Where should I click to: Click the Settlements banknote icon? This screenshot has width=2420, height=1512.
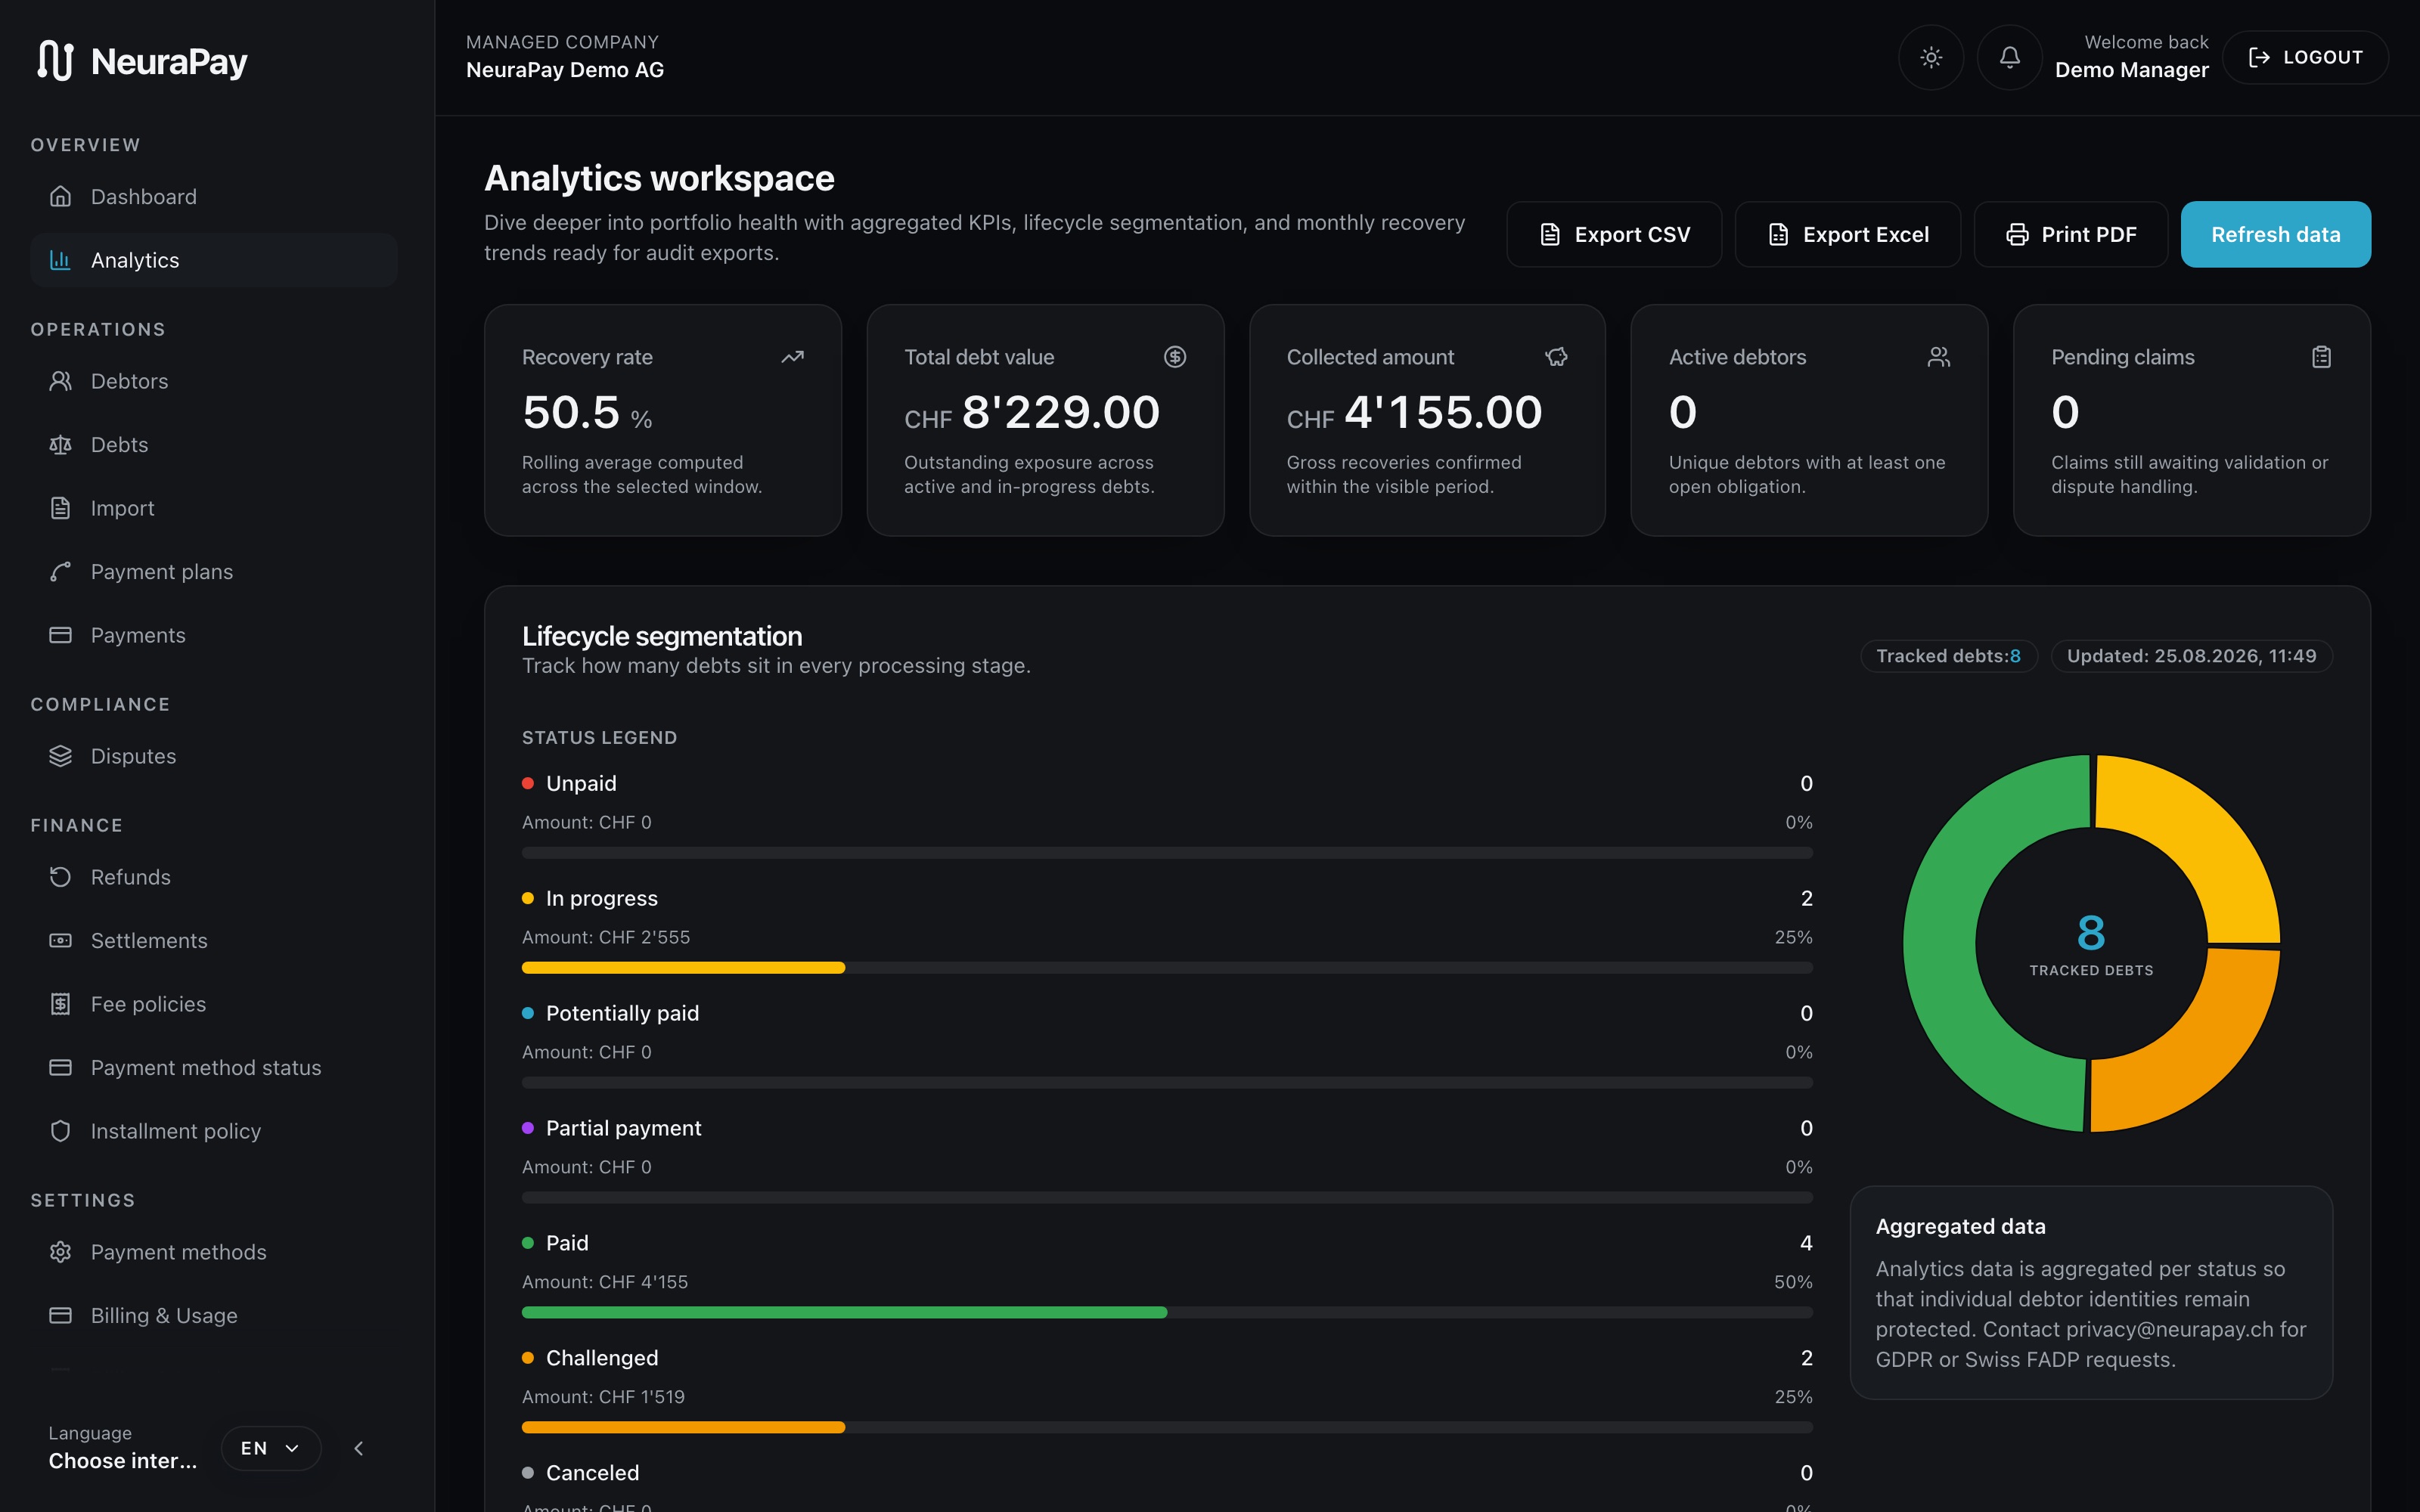coord(60,941)
